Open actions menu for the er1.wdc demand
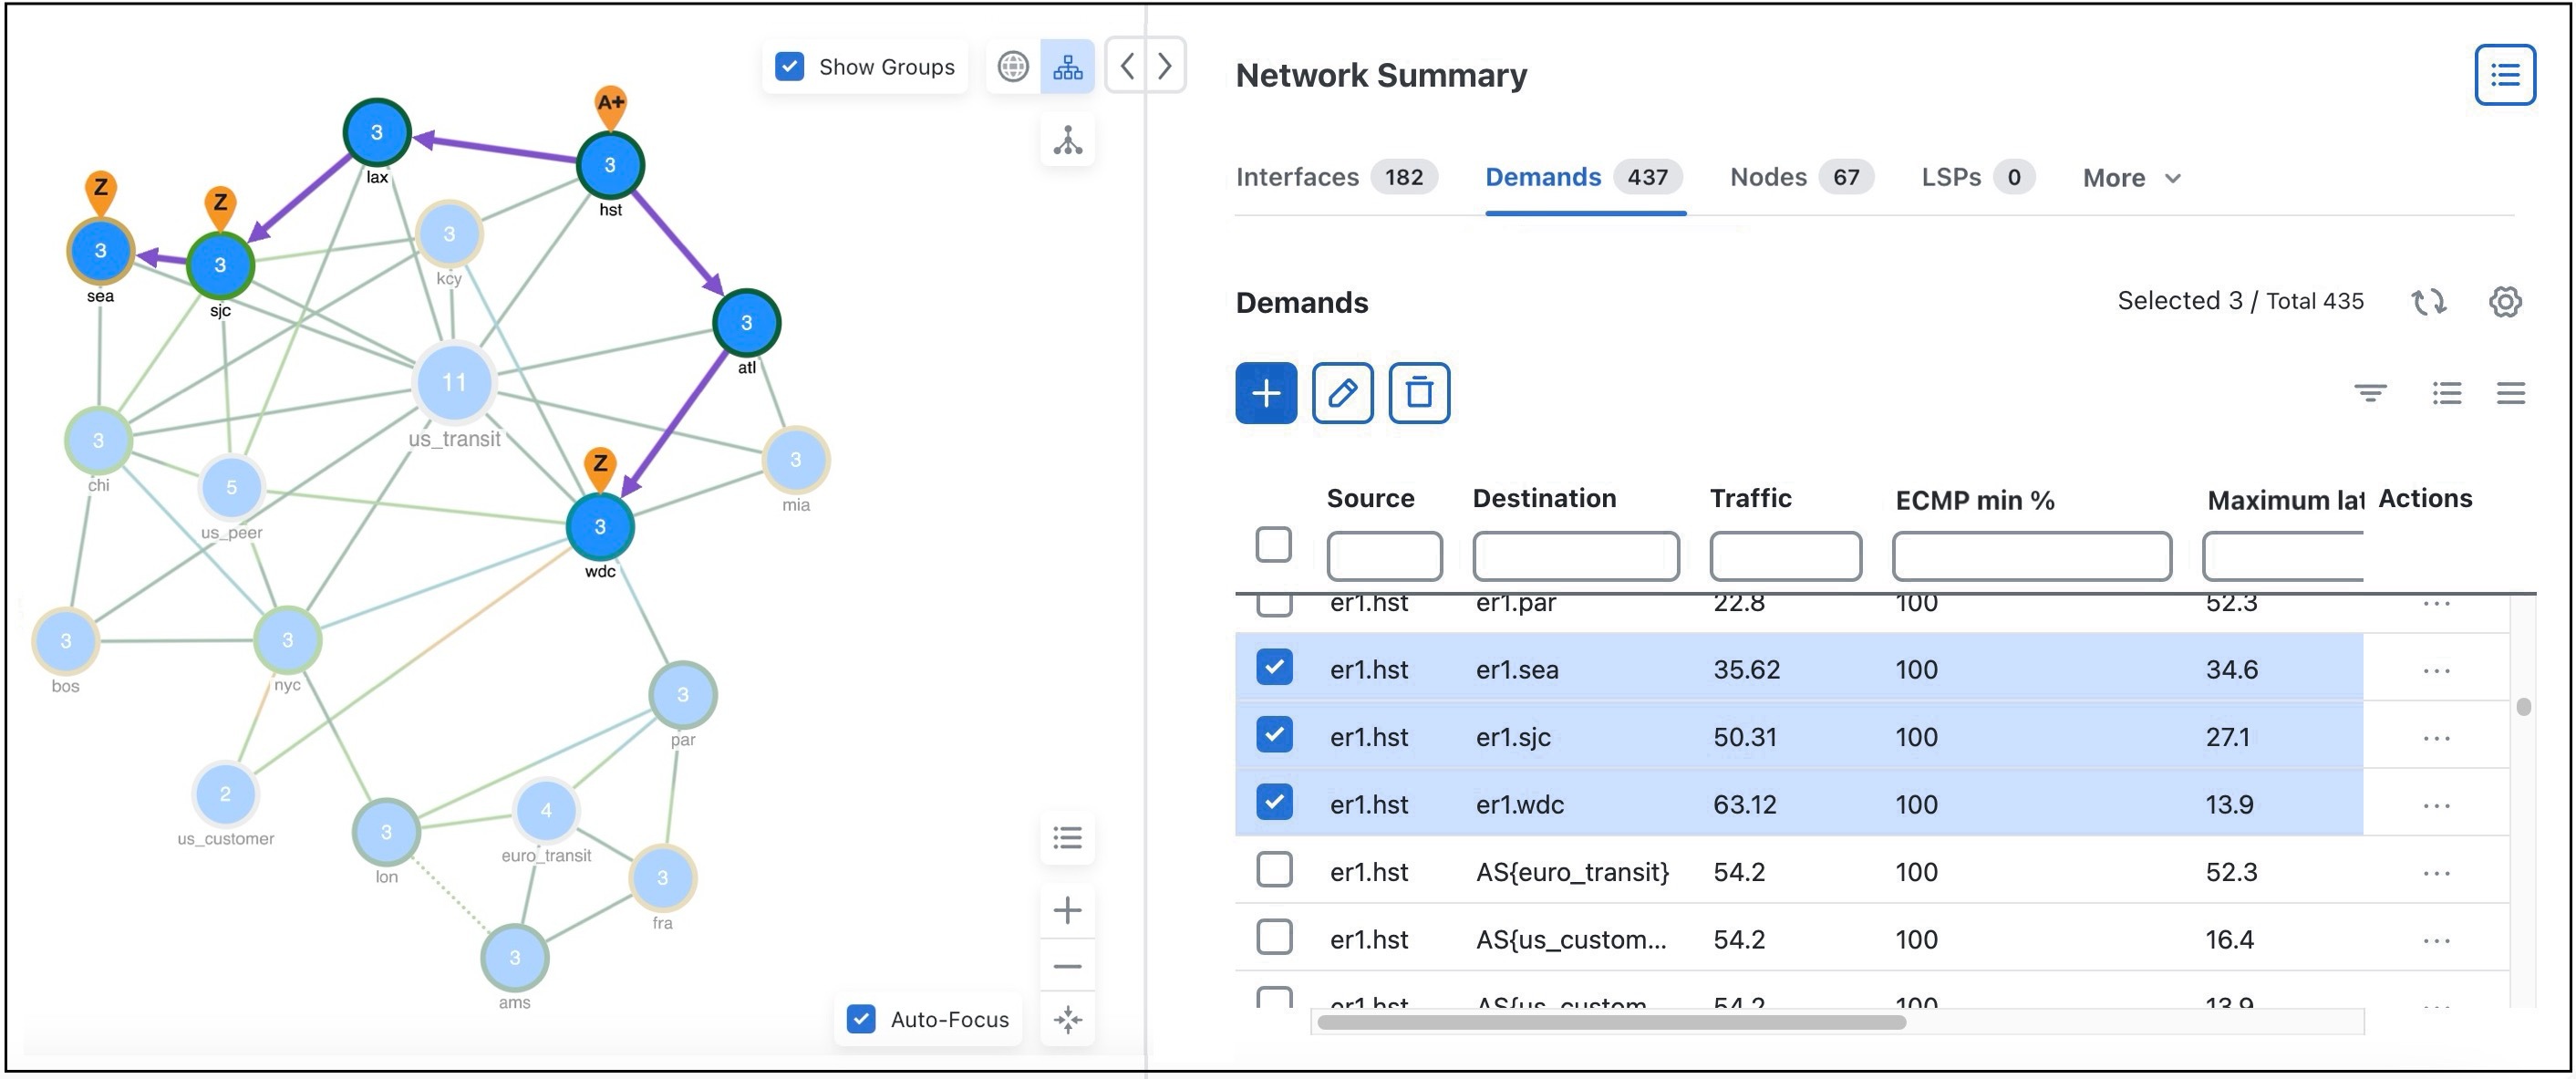 coord(2438,804)
